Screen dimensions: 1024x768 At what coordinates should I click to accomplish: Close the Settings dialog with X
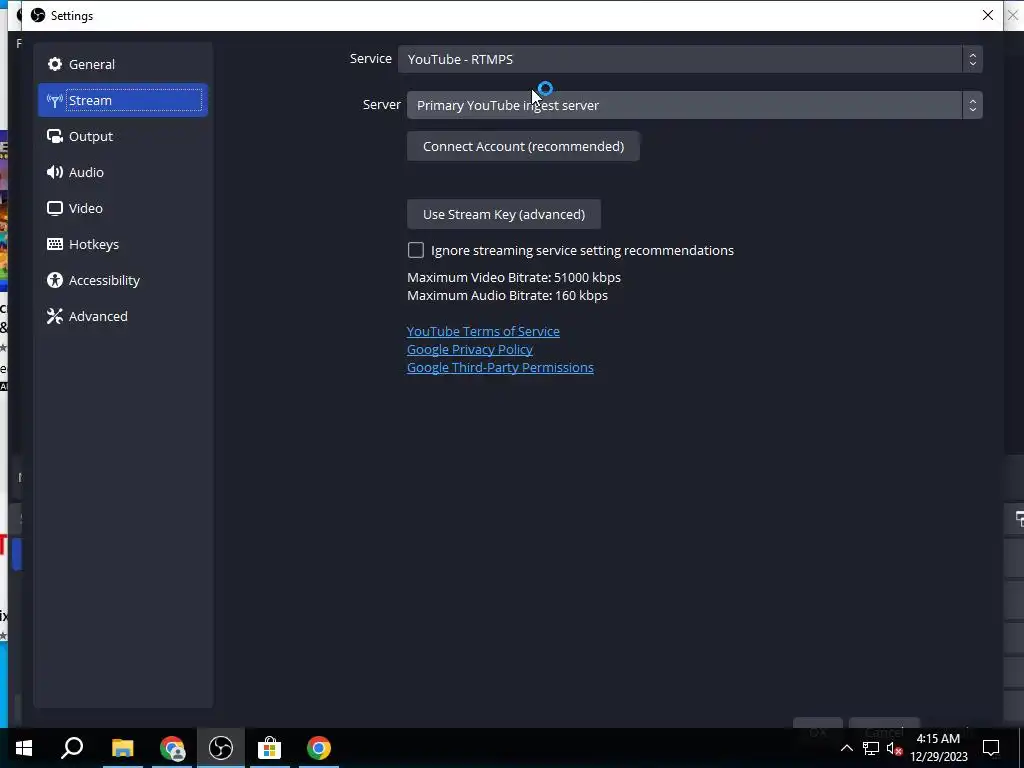tap(987, 15)
